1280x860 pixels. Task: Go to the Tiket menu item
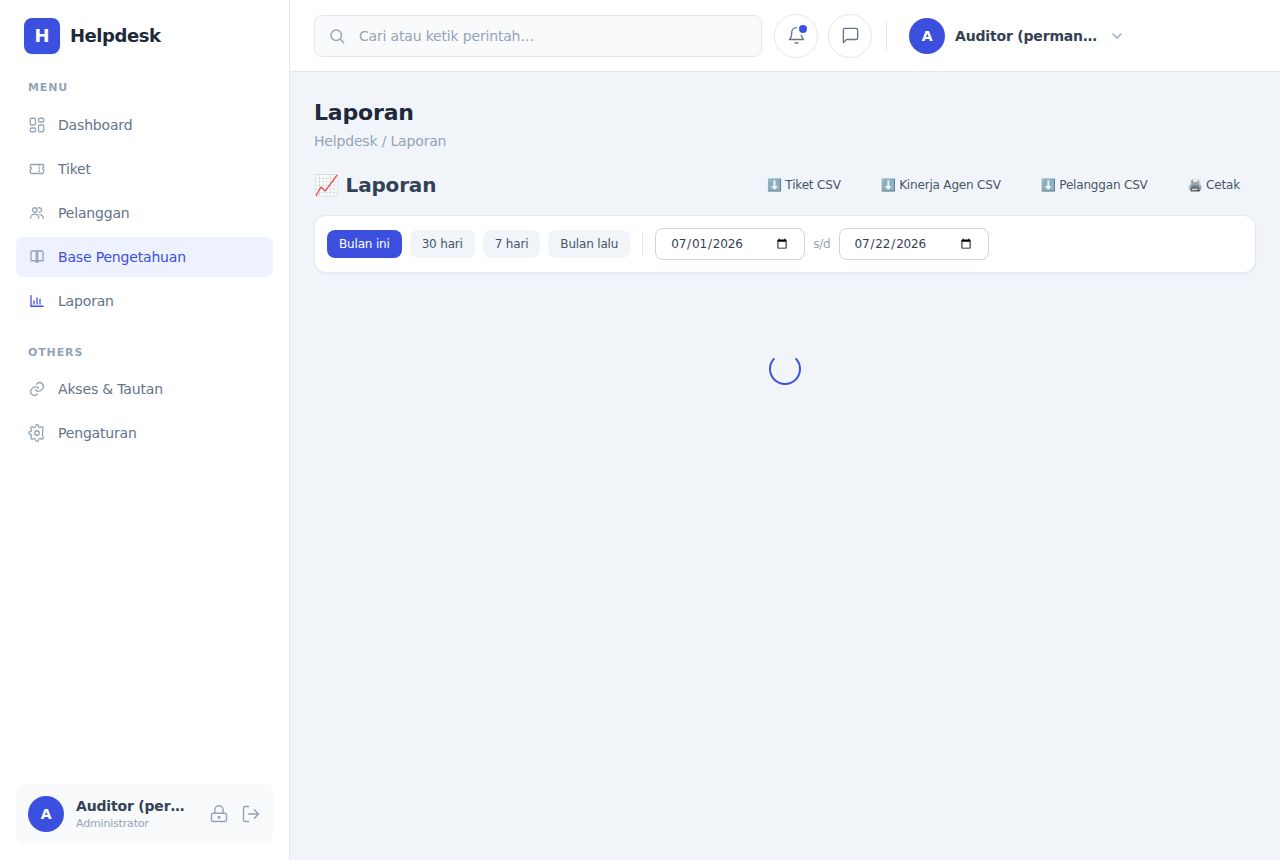(144, 169)
